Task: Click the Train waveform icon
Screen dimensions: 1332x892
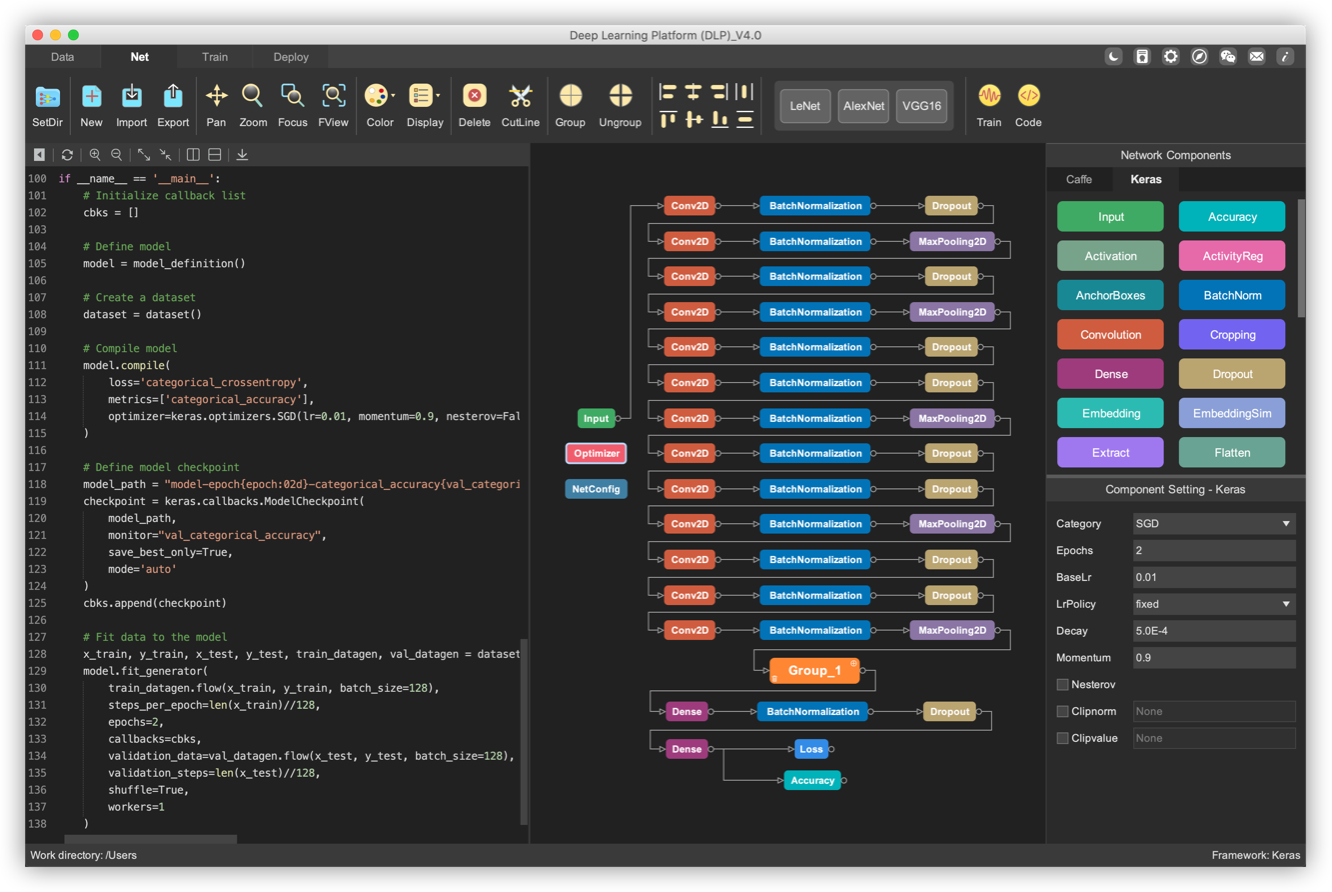Action: click(989, 96)
